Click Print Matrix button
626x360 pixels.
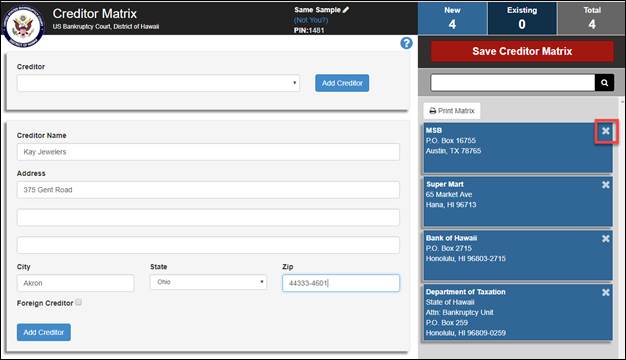[452, 111]
